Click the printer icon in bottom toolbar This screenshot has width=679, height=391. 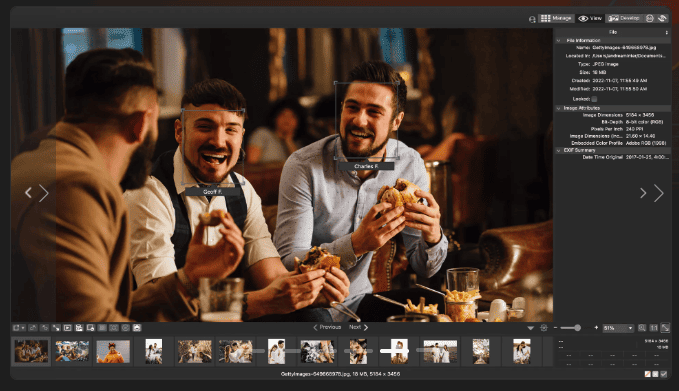(137, 328)
